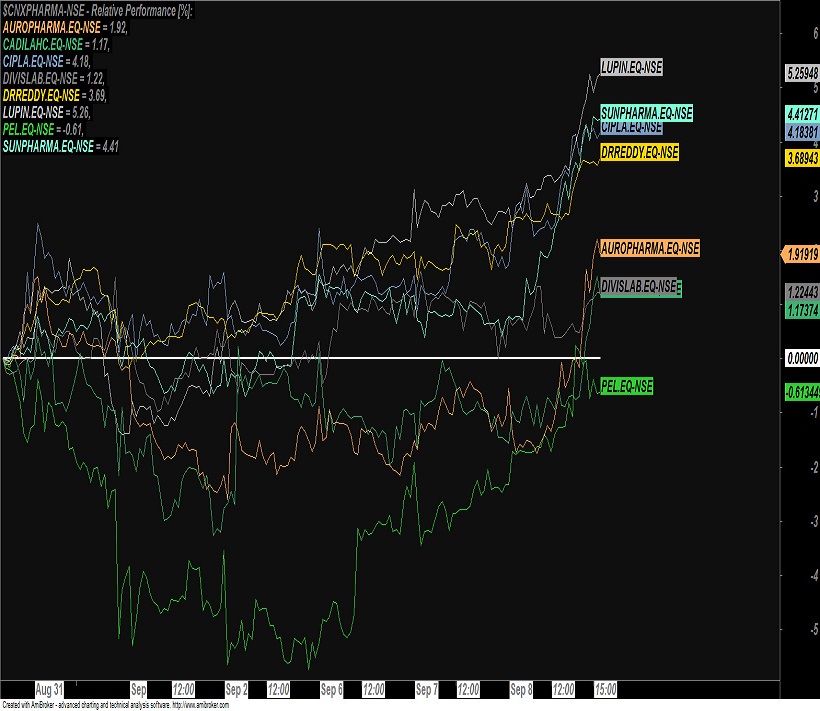Click the 15:00 time marker
This screenshot has height=711, width=820.
tap(605, 690)
